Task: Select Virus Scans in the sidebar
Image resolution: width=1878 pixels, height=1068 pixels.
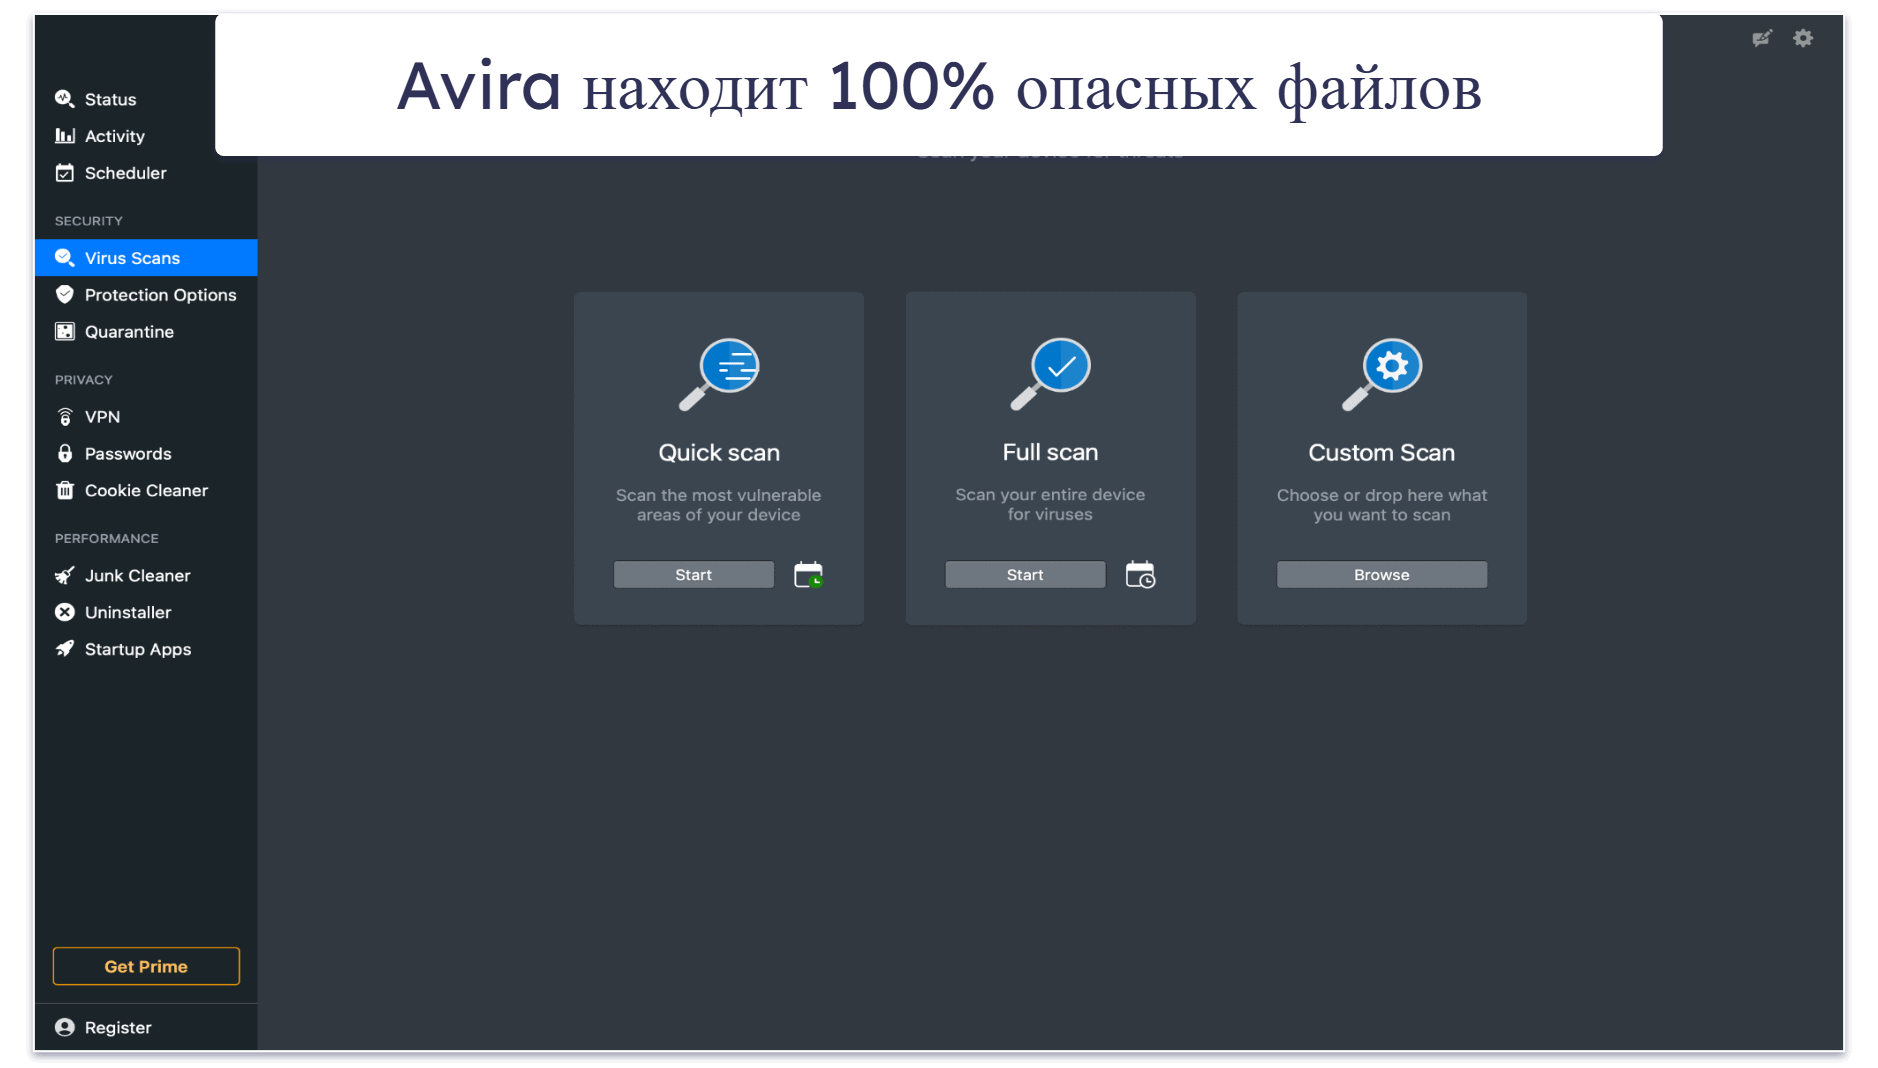Action: pyautogui.click(x=146, y=258)
